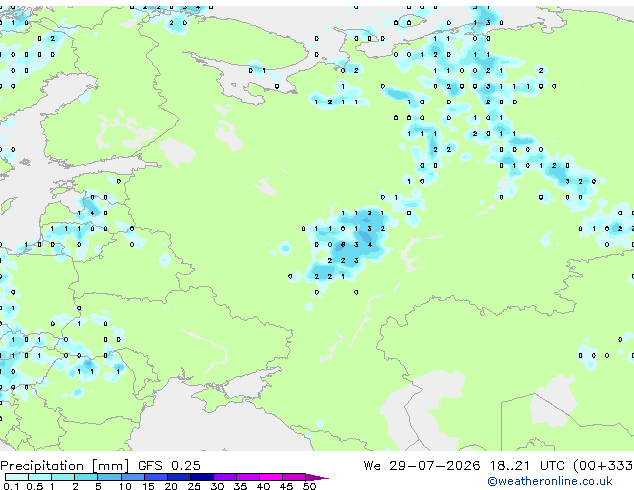Click the '0.1' legend scale value

click(11, 486)
